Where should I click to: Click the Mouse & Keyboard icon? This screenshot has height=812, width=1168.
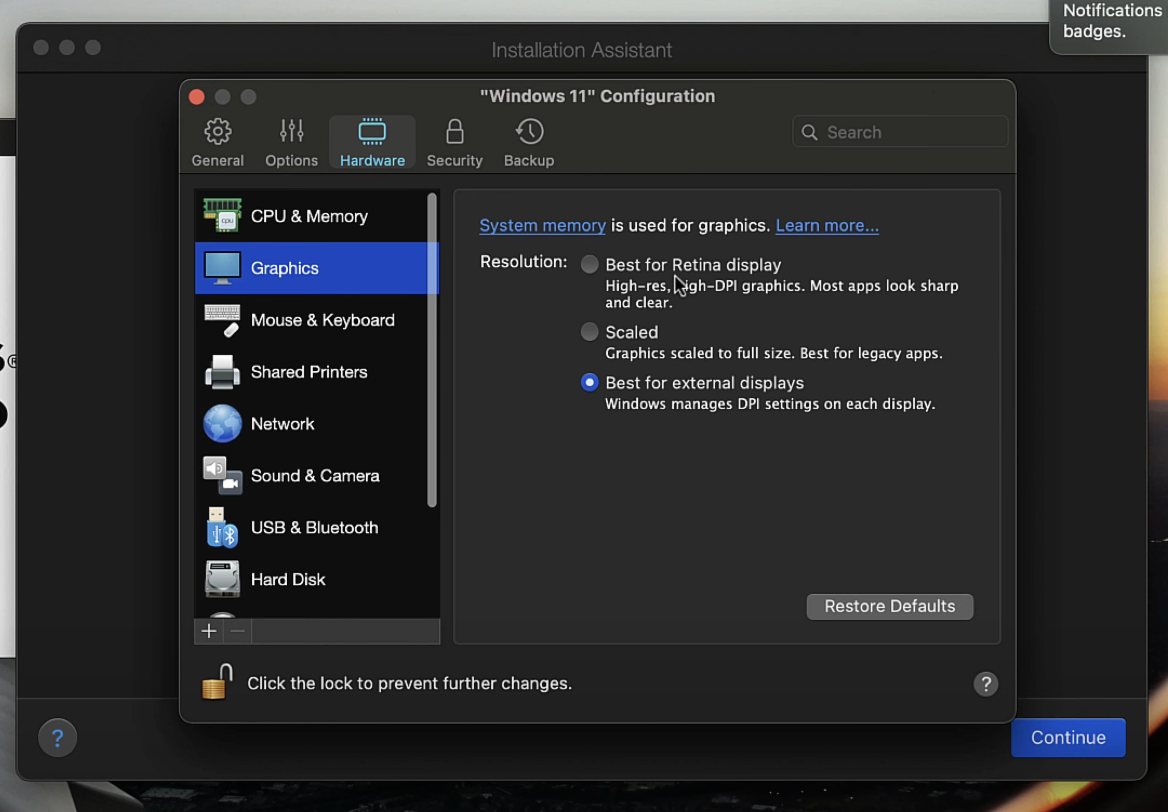[x=222, y=320]
